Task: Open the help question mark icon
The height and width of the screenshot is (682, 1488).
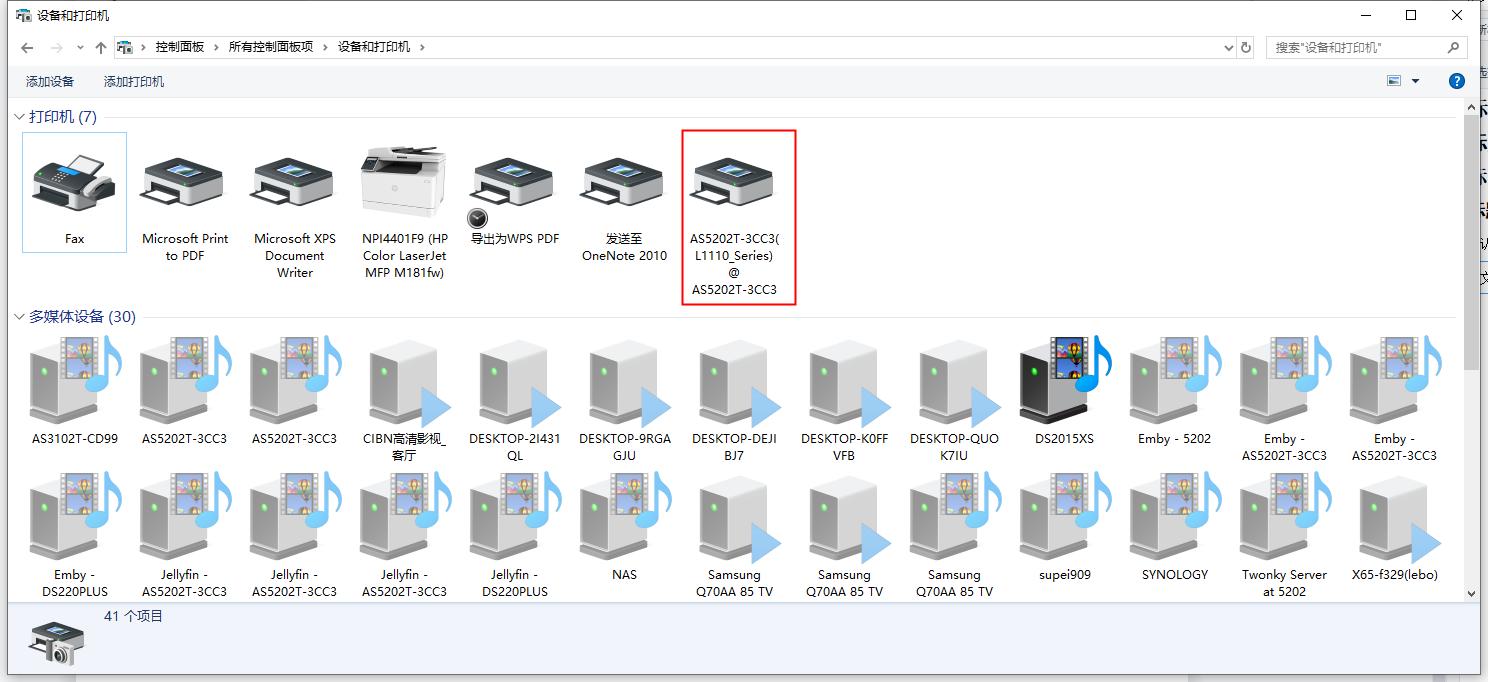Action: (x=1457, y=81)
